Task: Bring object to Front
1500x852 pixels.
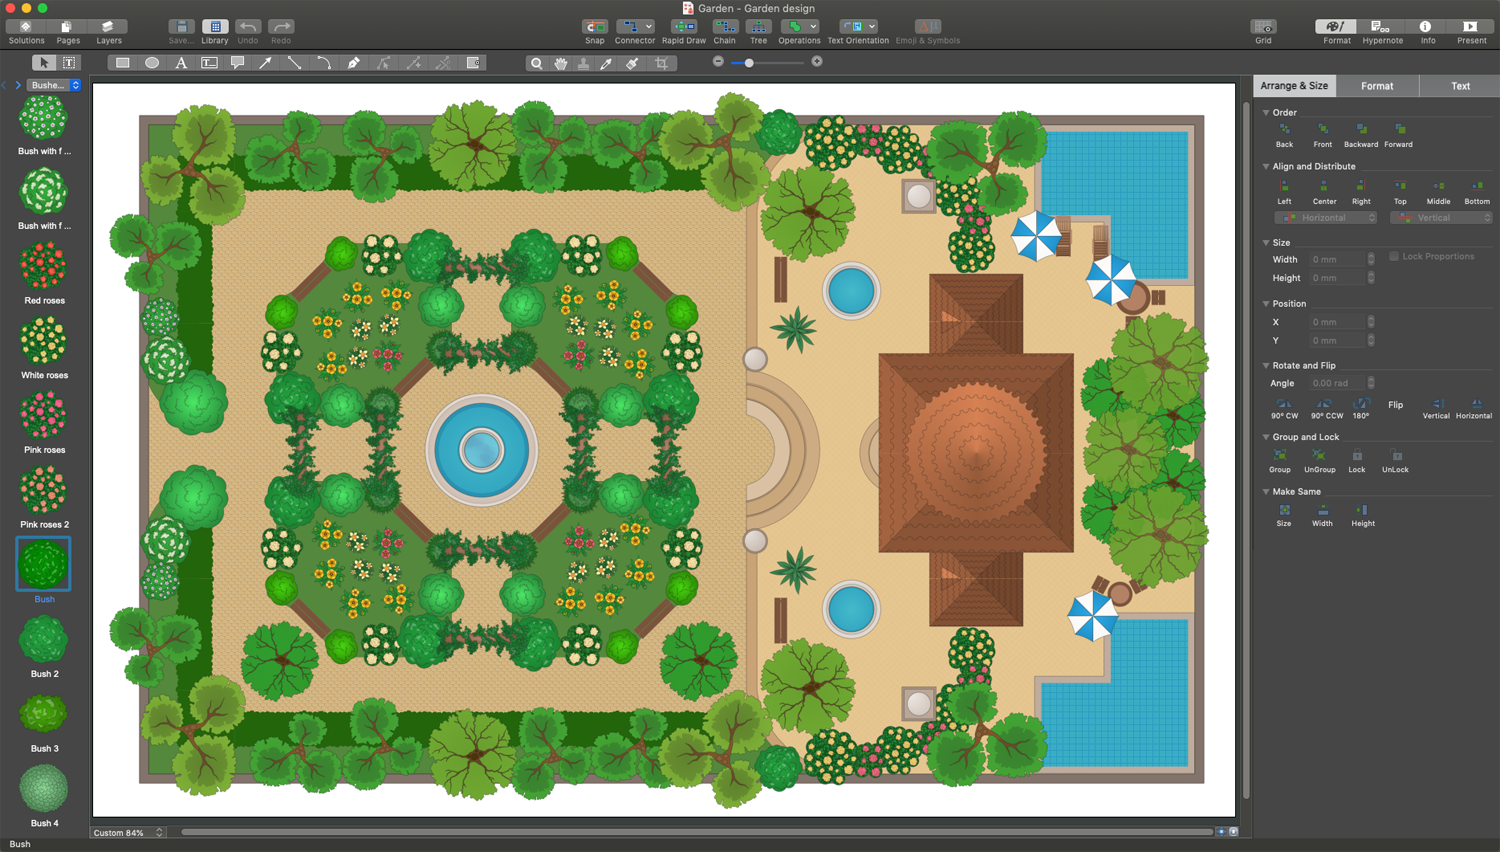Action: point(1323,135)
